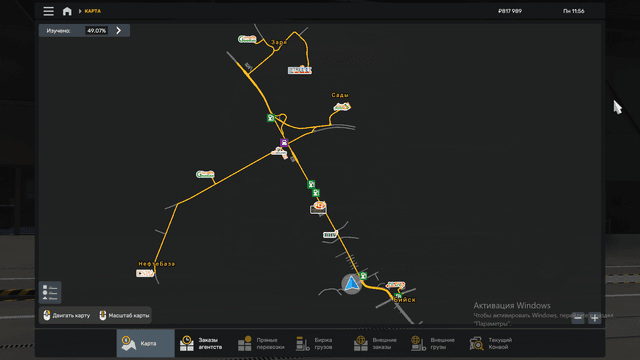Click the company logo at Нефтебаза

point(144,273)
